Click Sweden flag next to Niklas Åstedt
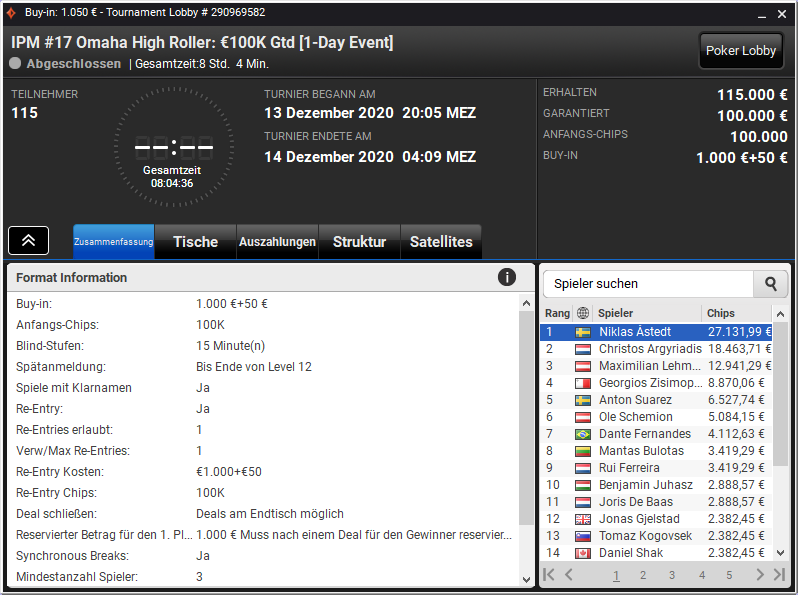The width and height of the screenshot is (798, 595). [x=583, y=332]
